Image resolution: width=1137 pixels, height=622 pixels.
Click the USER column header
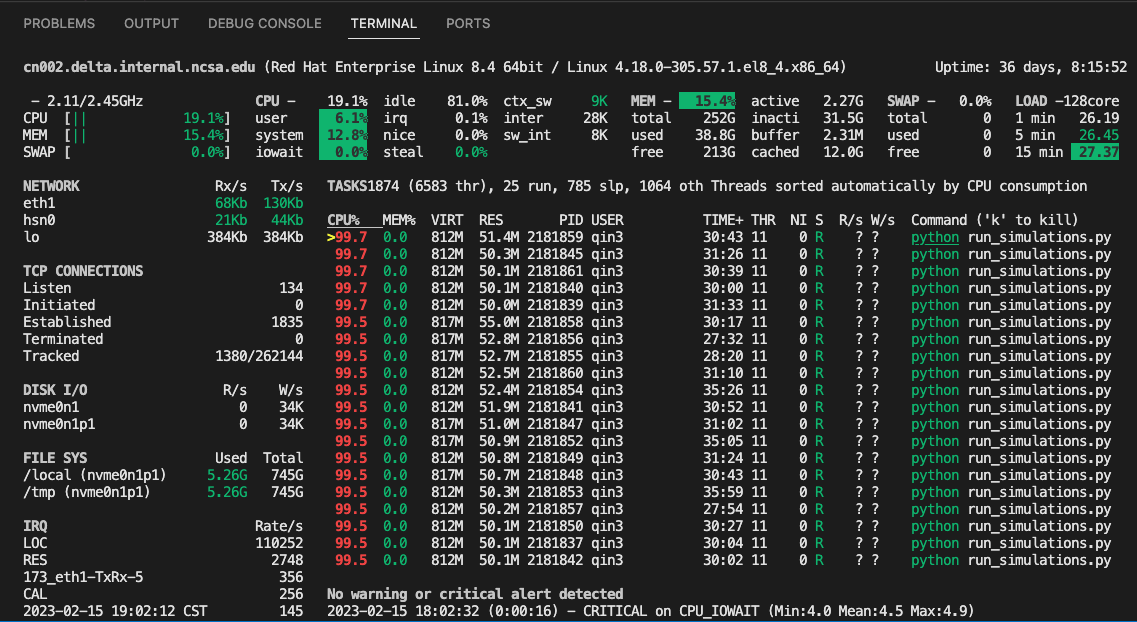(x=607, y=219)
